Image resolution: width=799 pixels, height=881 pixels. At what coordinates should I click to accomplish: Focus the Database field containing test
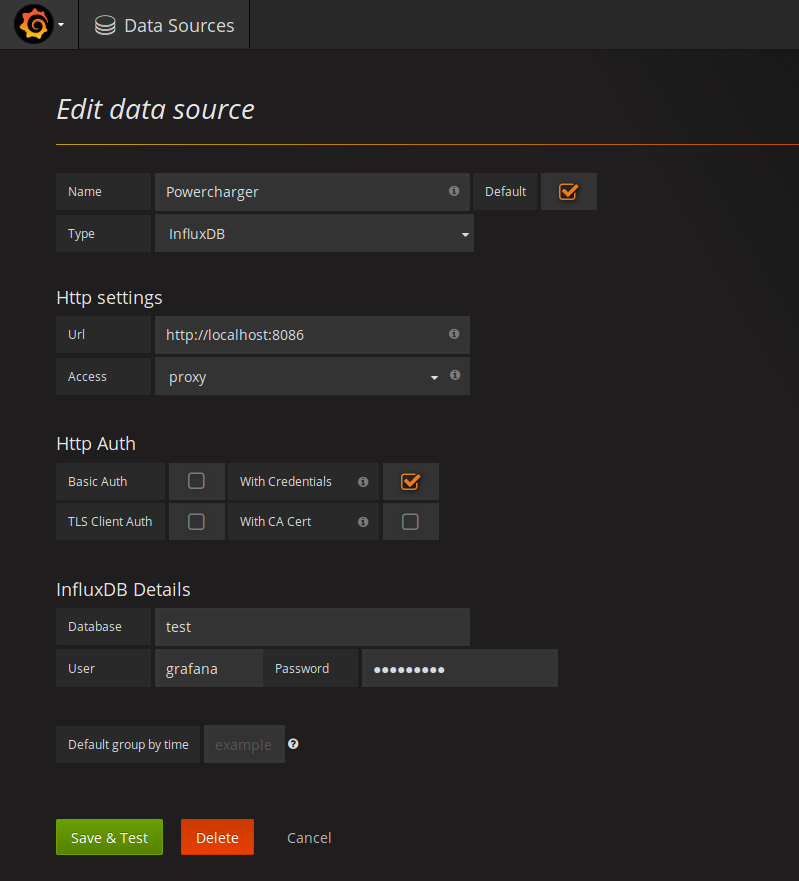(x=312, y=626)
